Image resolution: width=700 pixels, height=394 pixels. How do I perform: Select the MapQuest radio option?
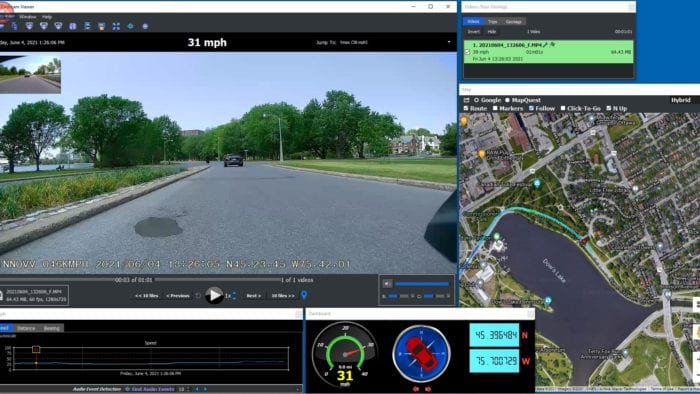507,100
